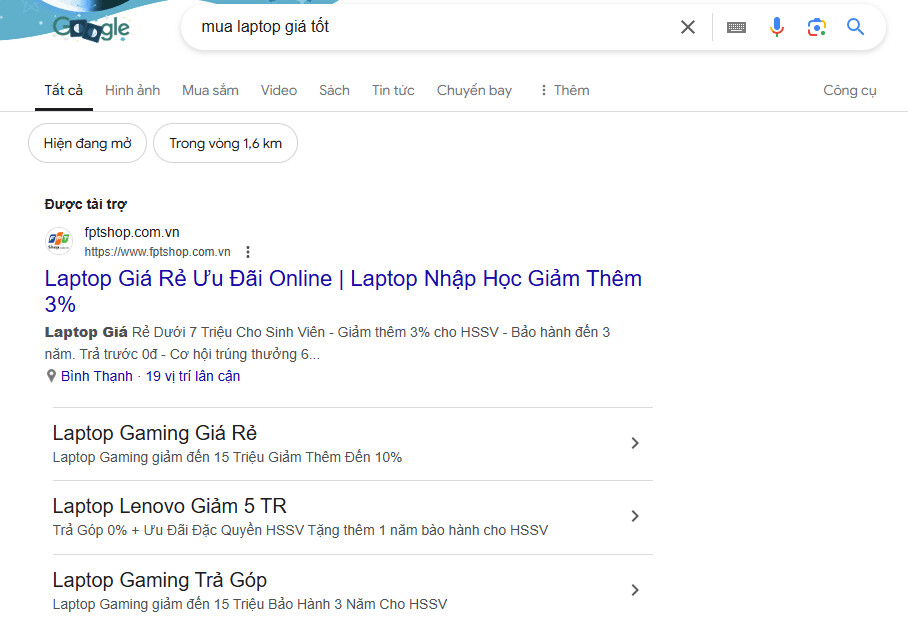Toggle the 'Trong vòng 1,6 km' filter chip
908x631 pixels.
(225, 143)
